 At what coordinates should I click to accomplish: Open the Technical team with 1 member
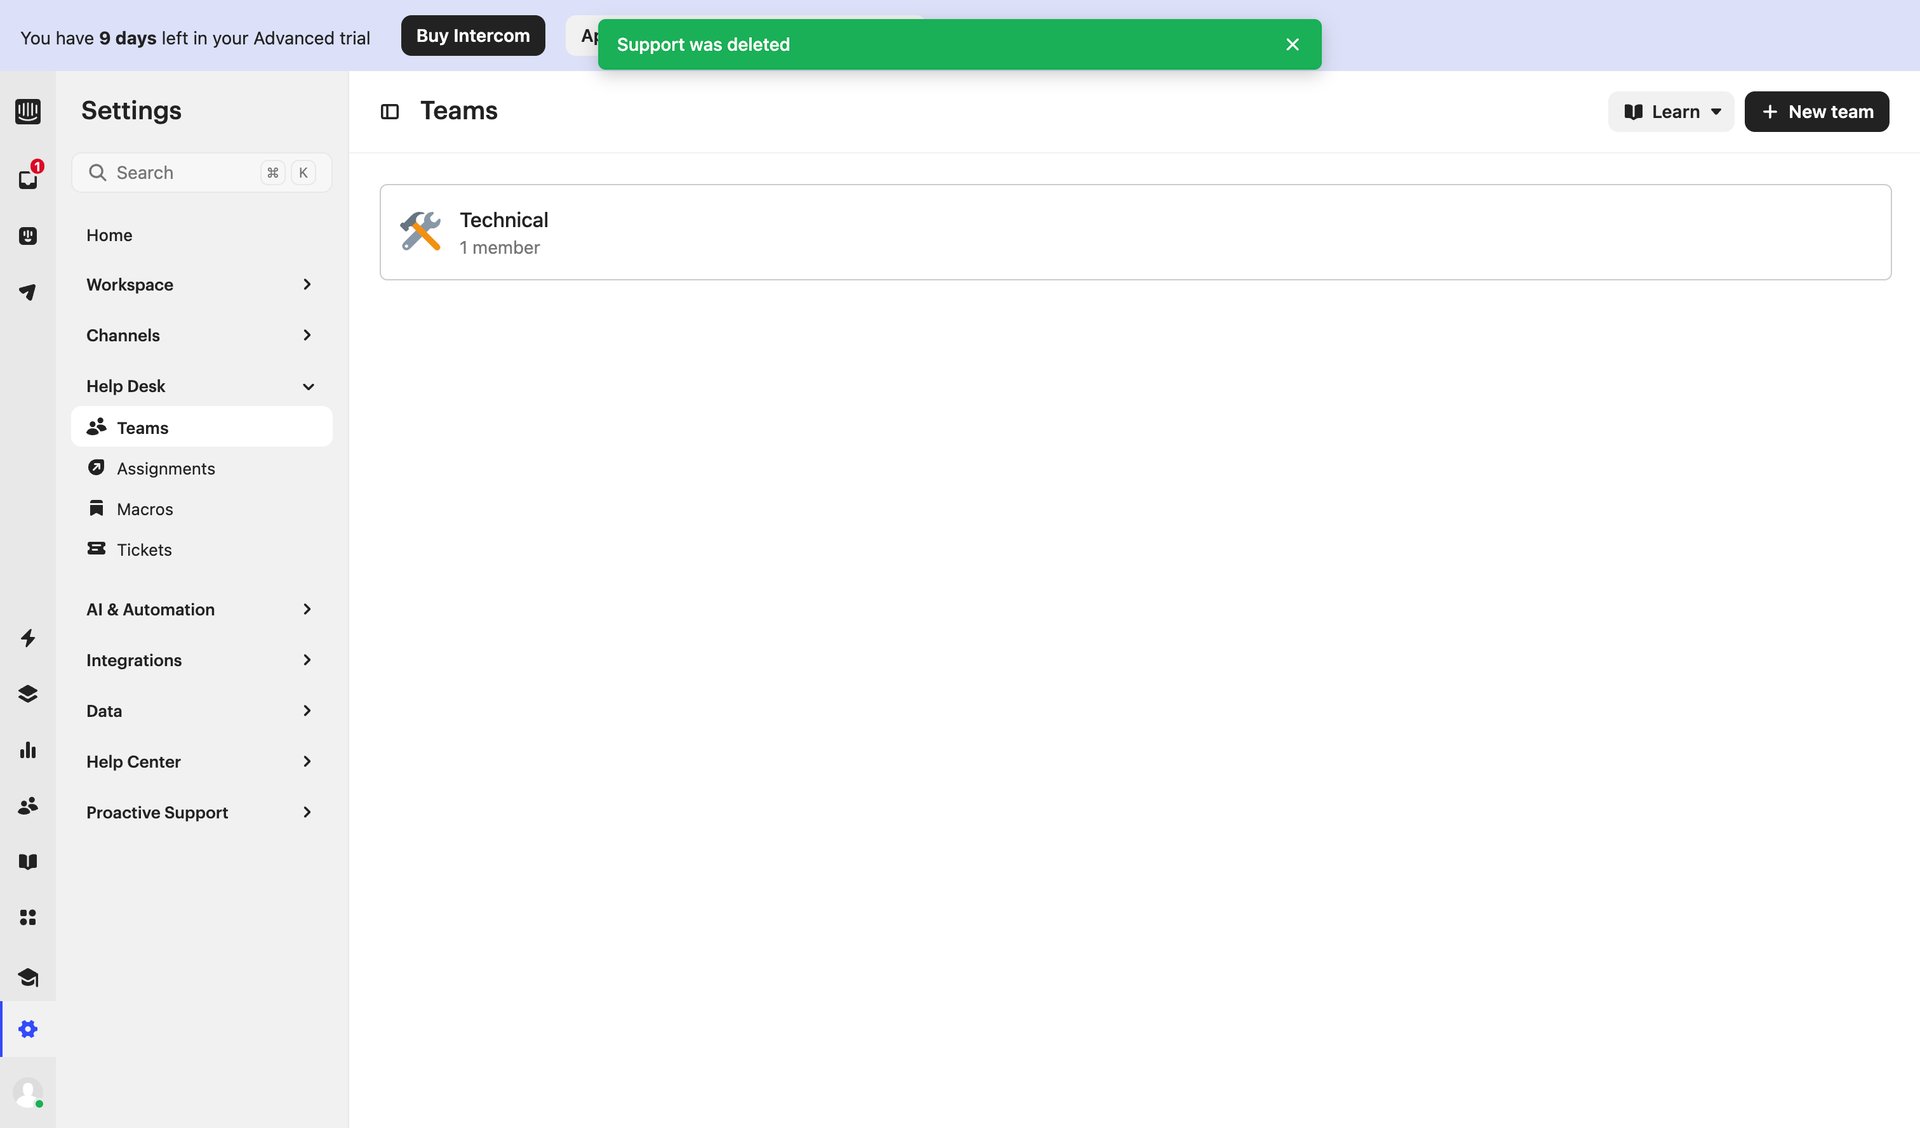click(x=1134, y=231)
